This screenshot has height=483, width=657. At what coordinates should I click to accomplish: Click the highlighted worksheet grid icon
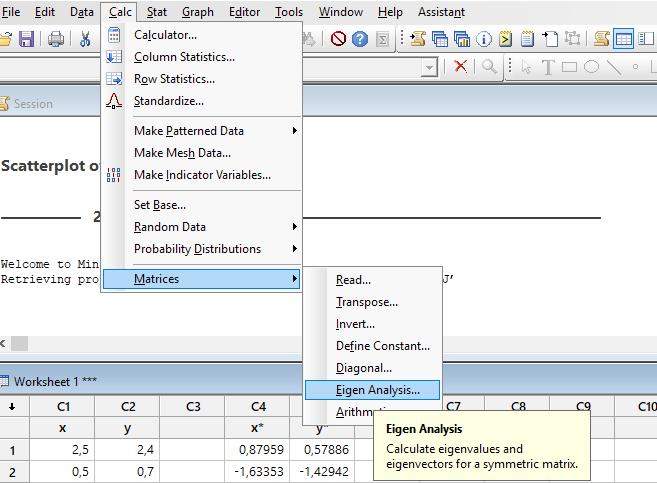[623, 39]
